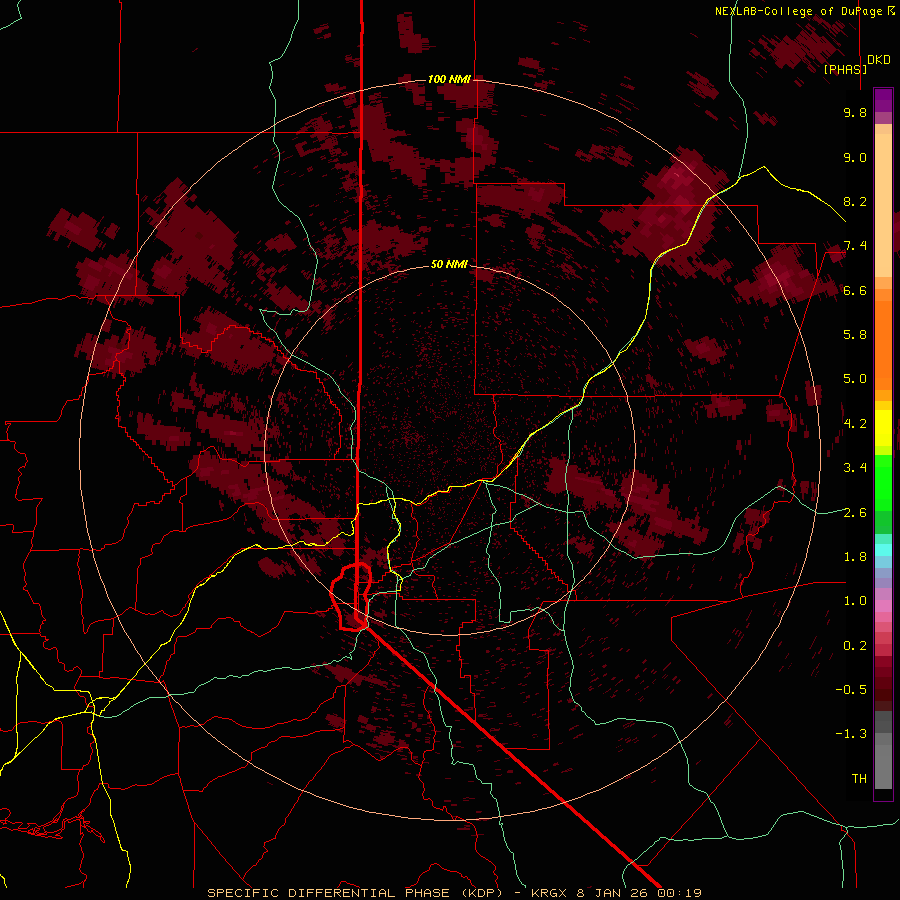Pick the pale peach band on the color bar
Screen dimensions: 900x900
click(x=883, y=205)
